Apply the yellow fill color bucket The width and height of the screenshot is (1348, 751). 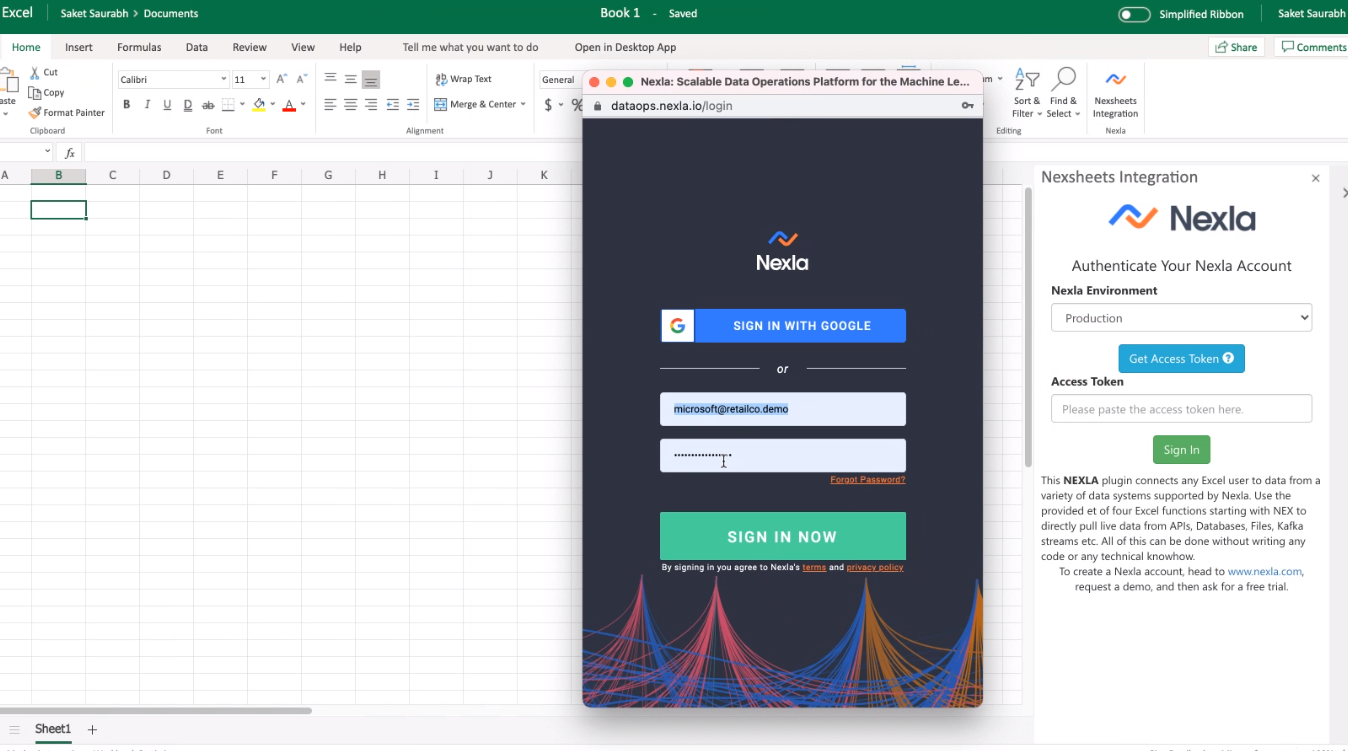259,105
